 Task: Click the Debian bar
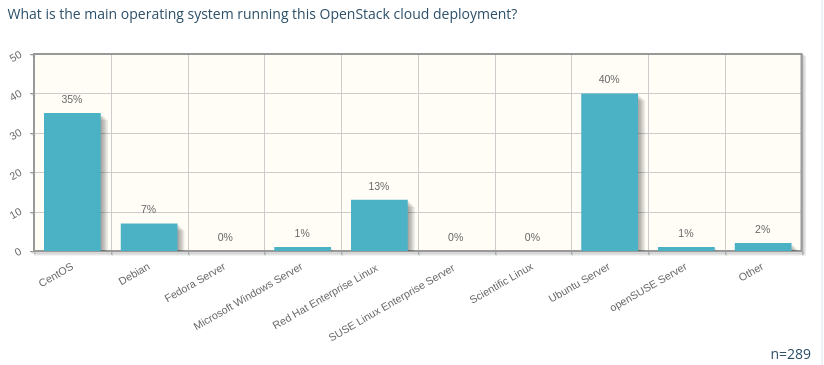149,237
